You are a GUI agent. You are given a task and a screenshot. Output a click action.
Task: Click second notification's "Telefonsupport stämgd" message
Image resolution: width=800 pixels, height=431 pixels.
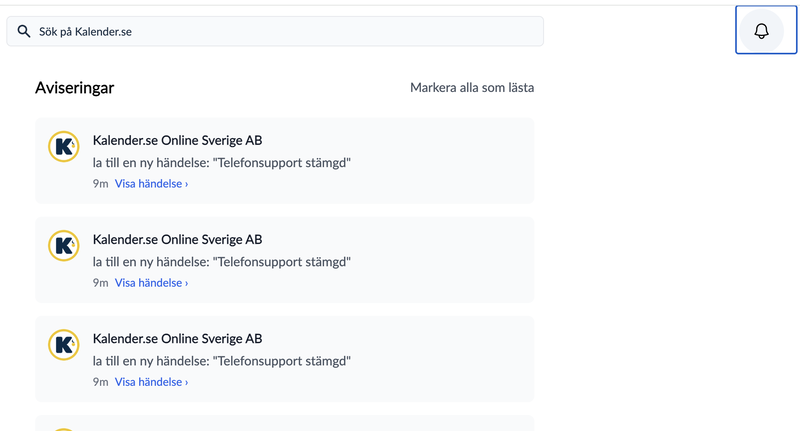[222, 262]
